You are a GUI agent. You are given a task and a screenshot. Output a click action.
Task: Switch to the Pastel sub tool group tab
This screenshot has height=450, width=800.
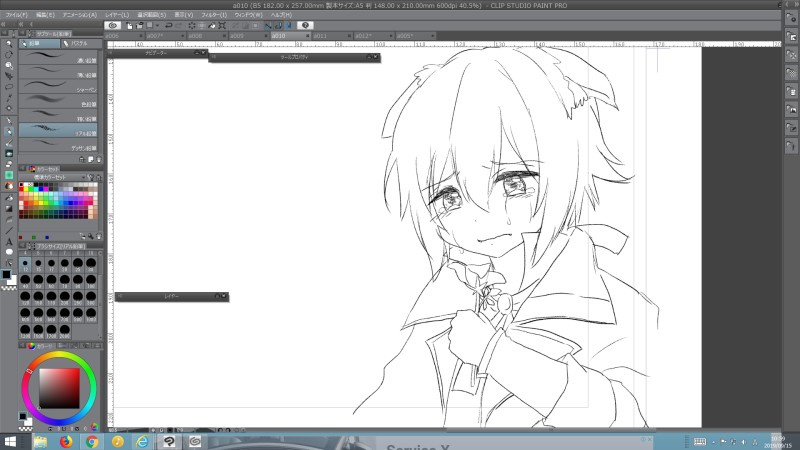80,43
